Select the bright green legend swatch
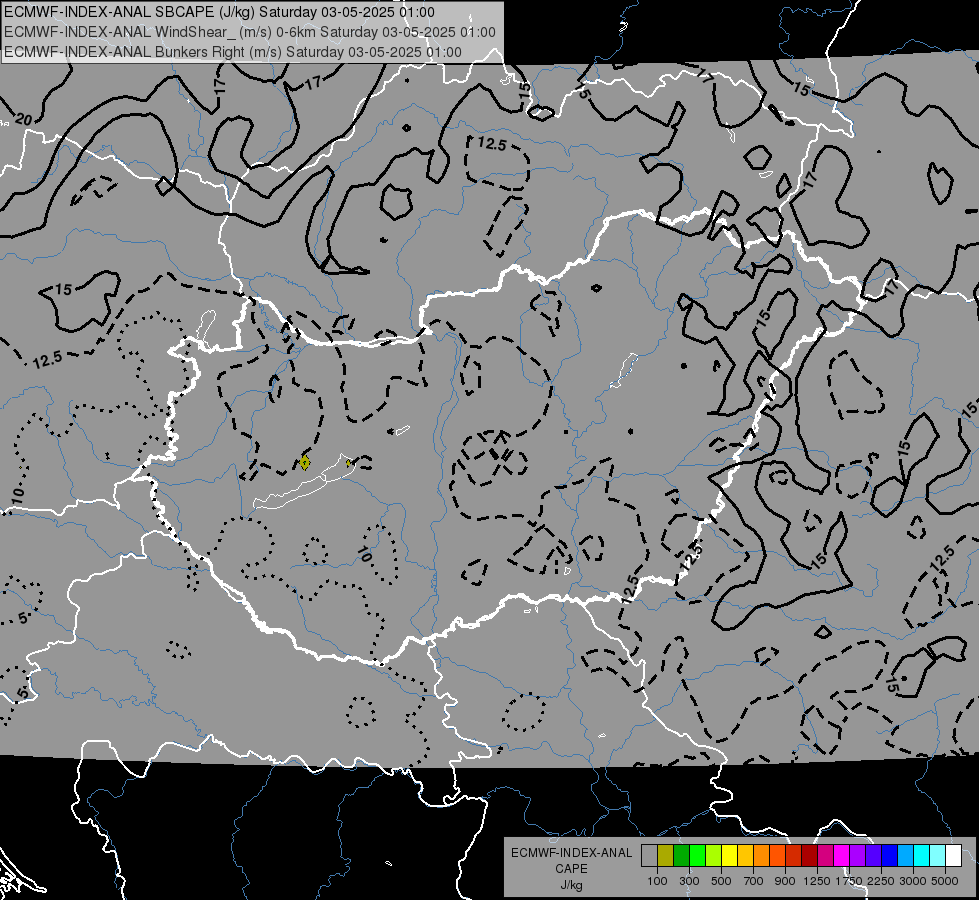Image resolution: width=979 pixels, height=900 pixels. [697, 855]
